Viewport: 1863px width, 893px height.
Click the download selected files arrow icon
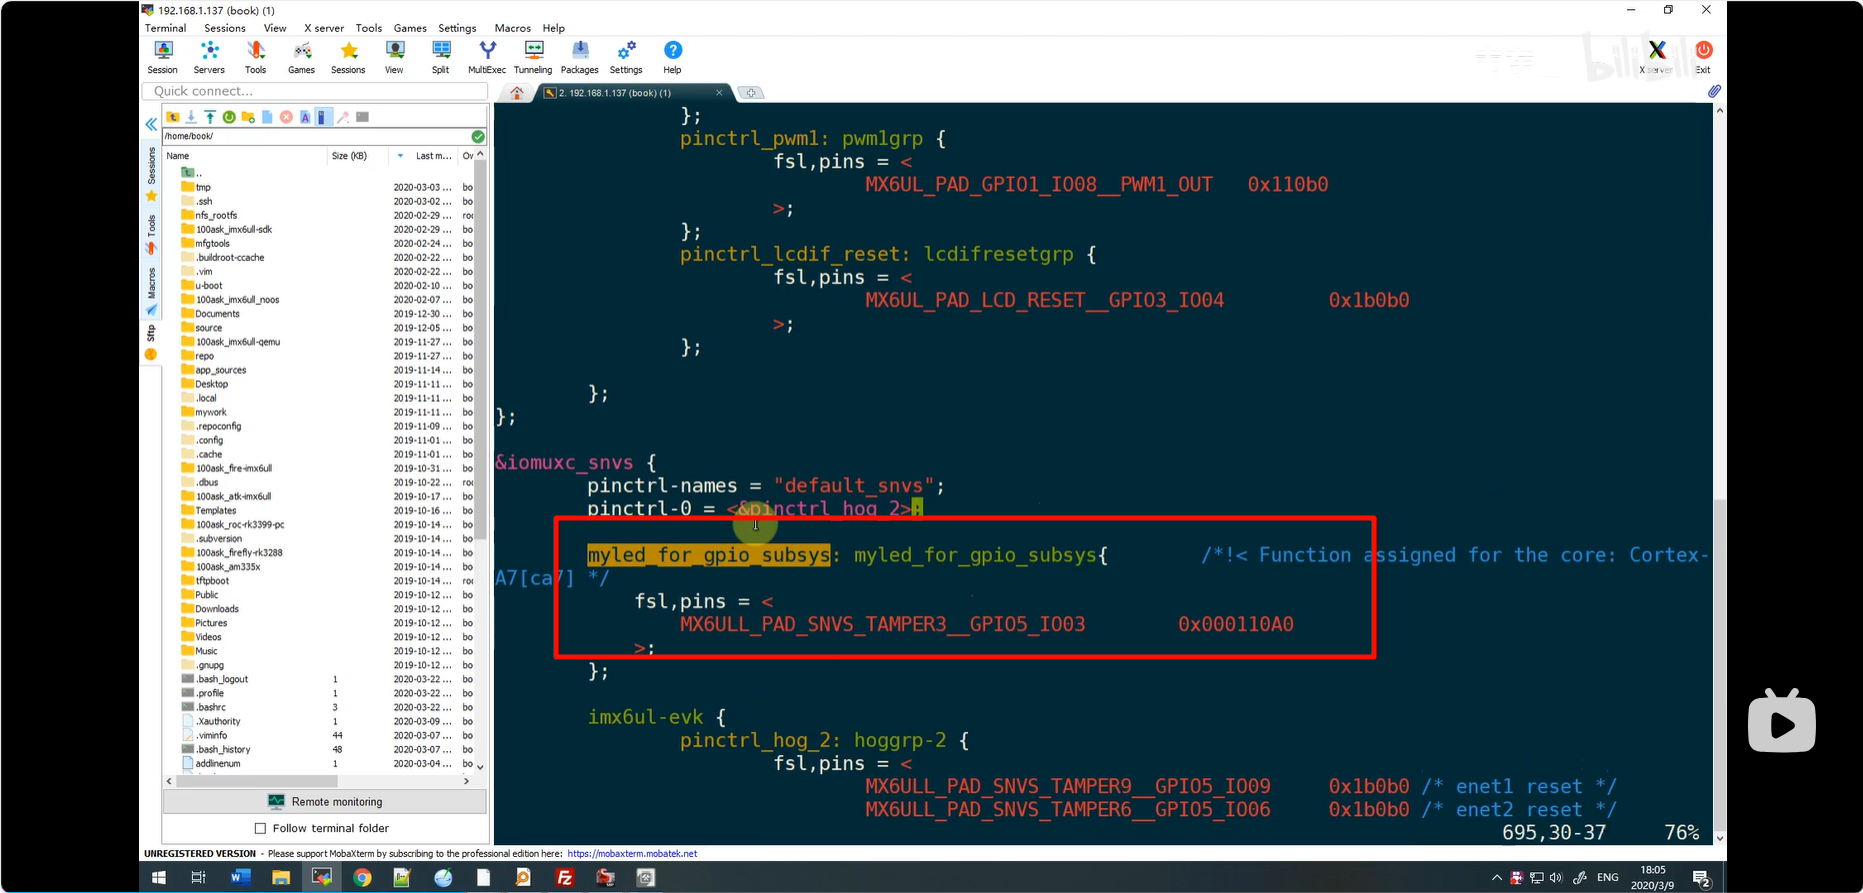[191, 117]
